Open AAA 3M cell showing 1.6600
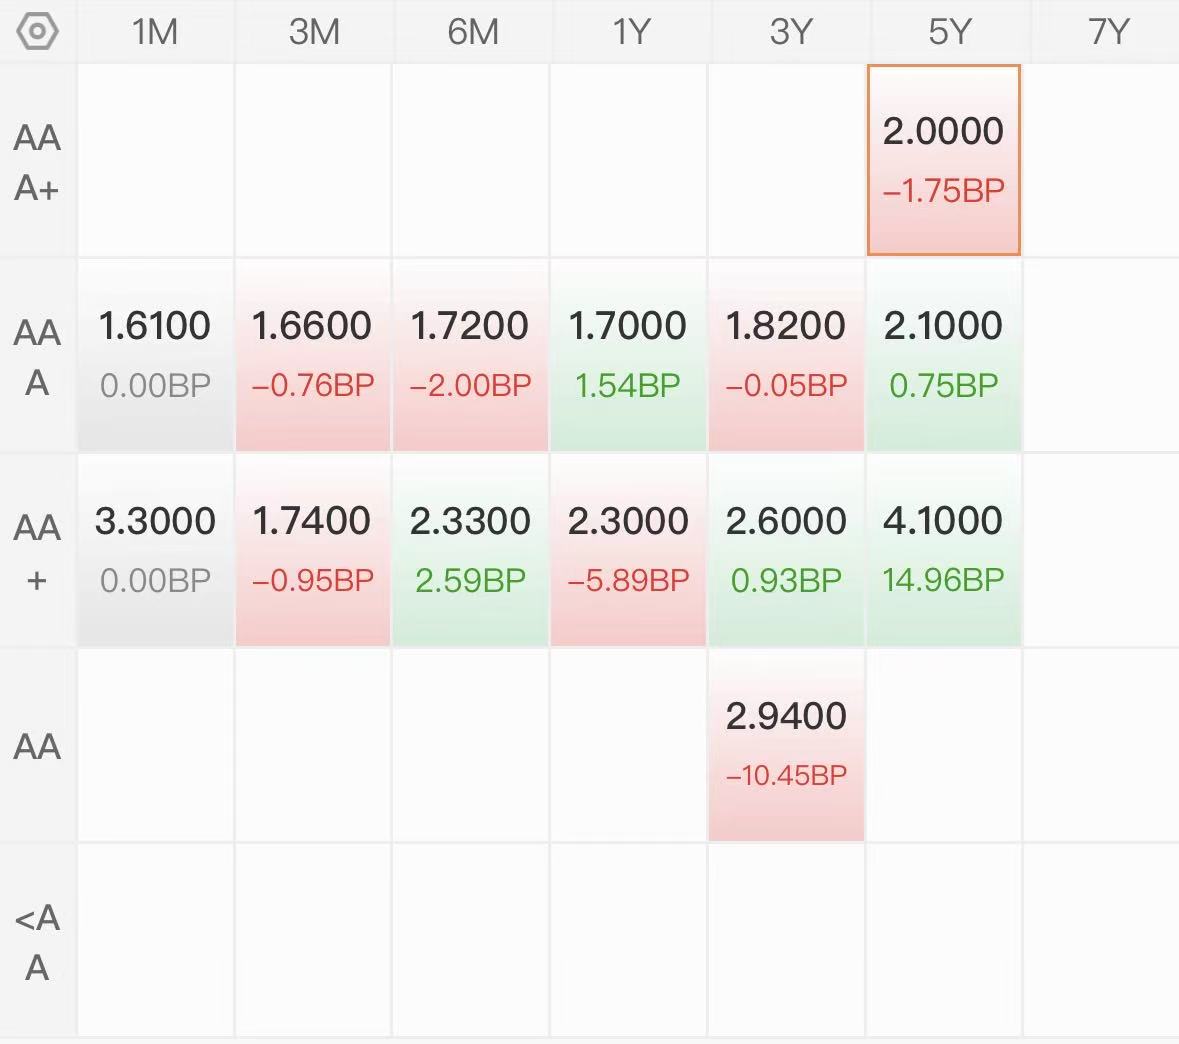The width and height of the screenshot is (1179, 1044). pyautogui.click(x=313, y=355)
